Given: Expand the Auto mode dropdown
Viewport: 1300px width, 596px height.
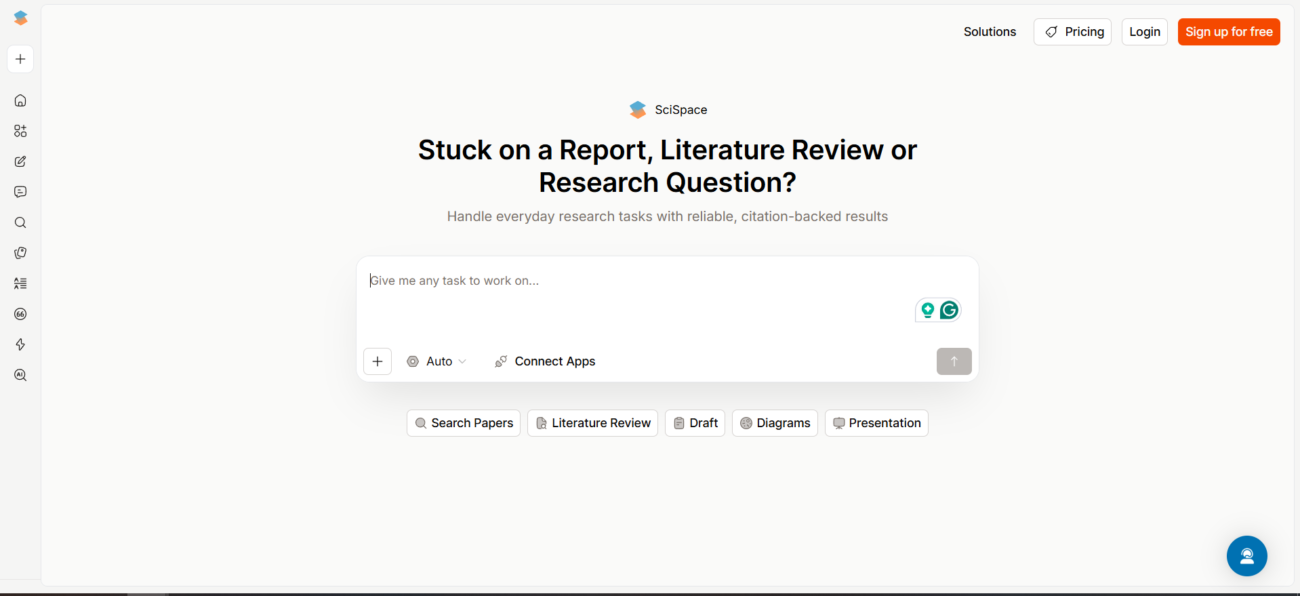Looking at the screenshot, I should point(437,362).
